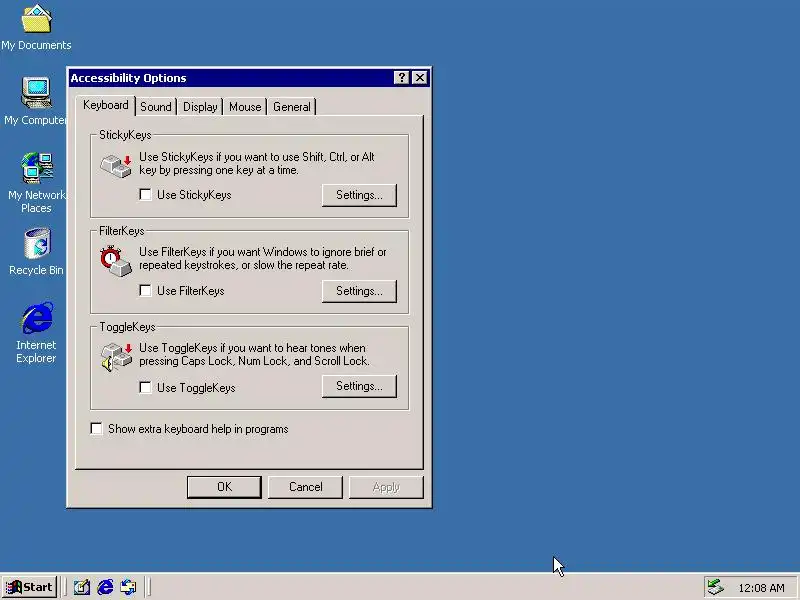Switch to the Sound tab

(156, 107)
